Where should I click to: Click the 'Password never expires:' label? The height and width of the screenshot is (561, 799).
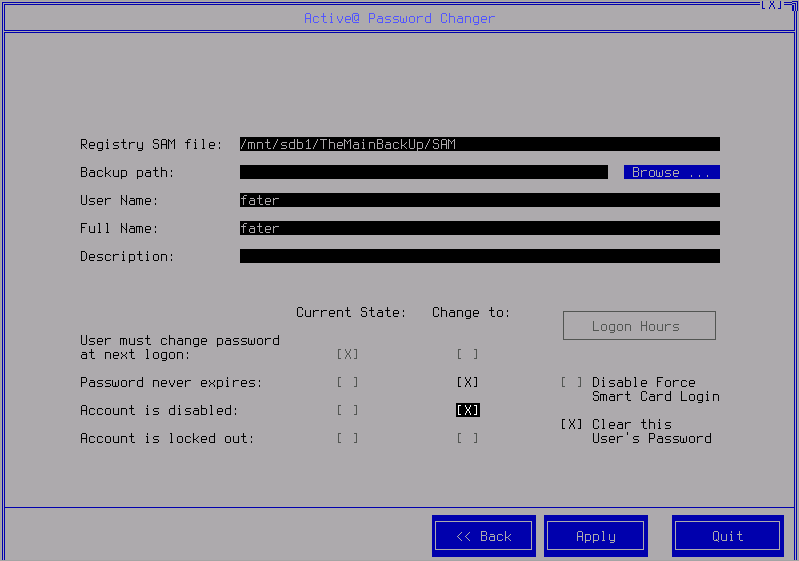[171, 383]
